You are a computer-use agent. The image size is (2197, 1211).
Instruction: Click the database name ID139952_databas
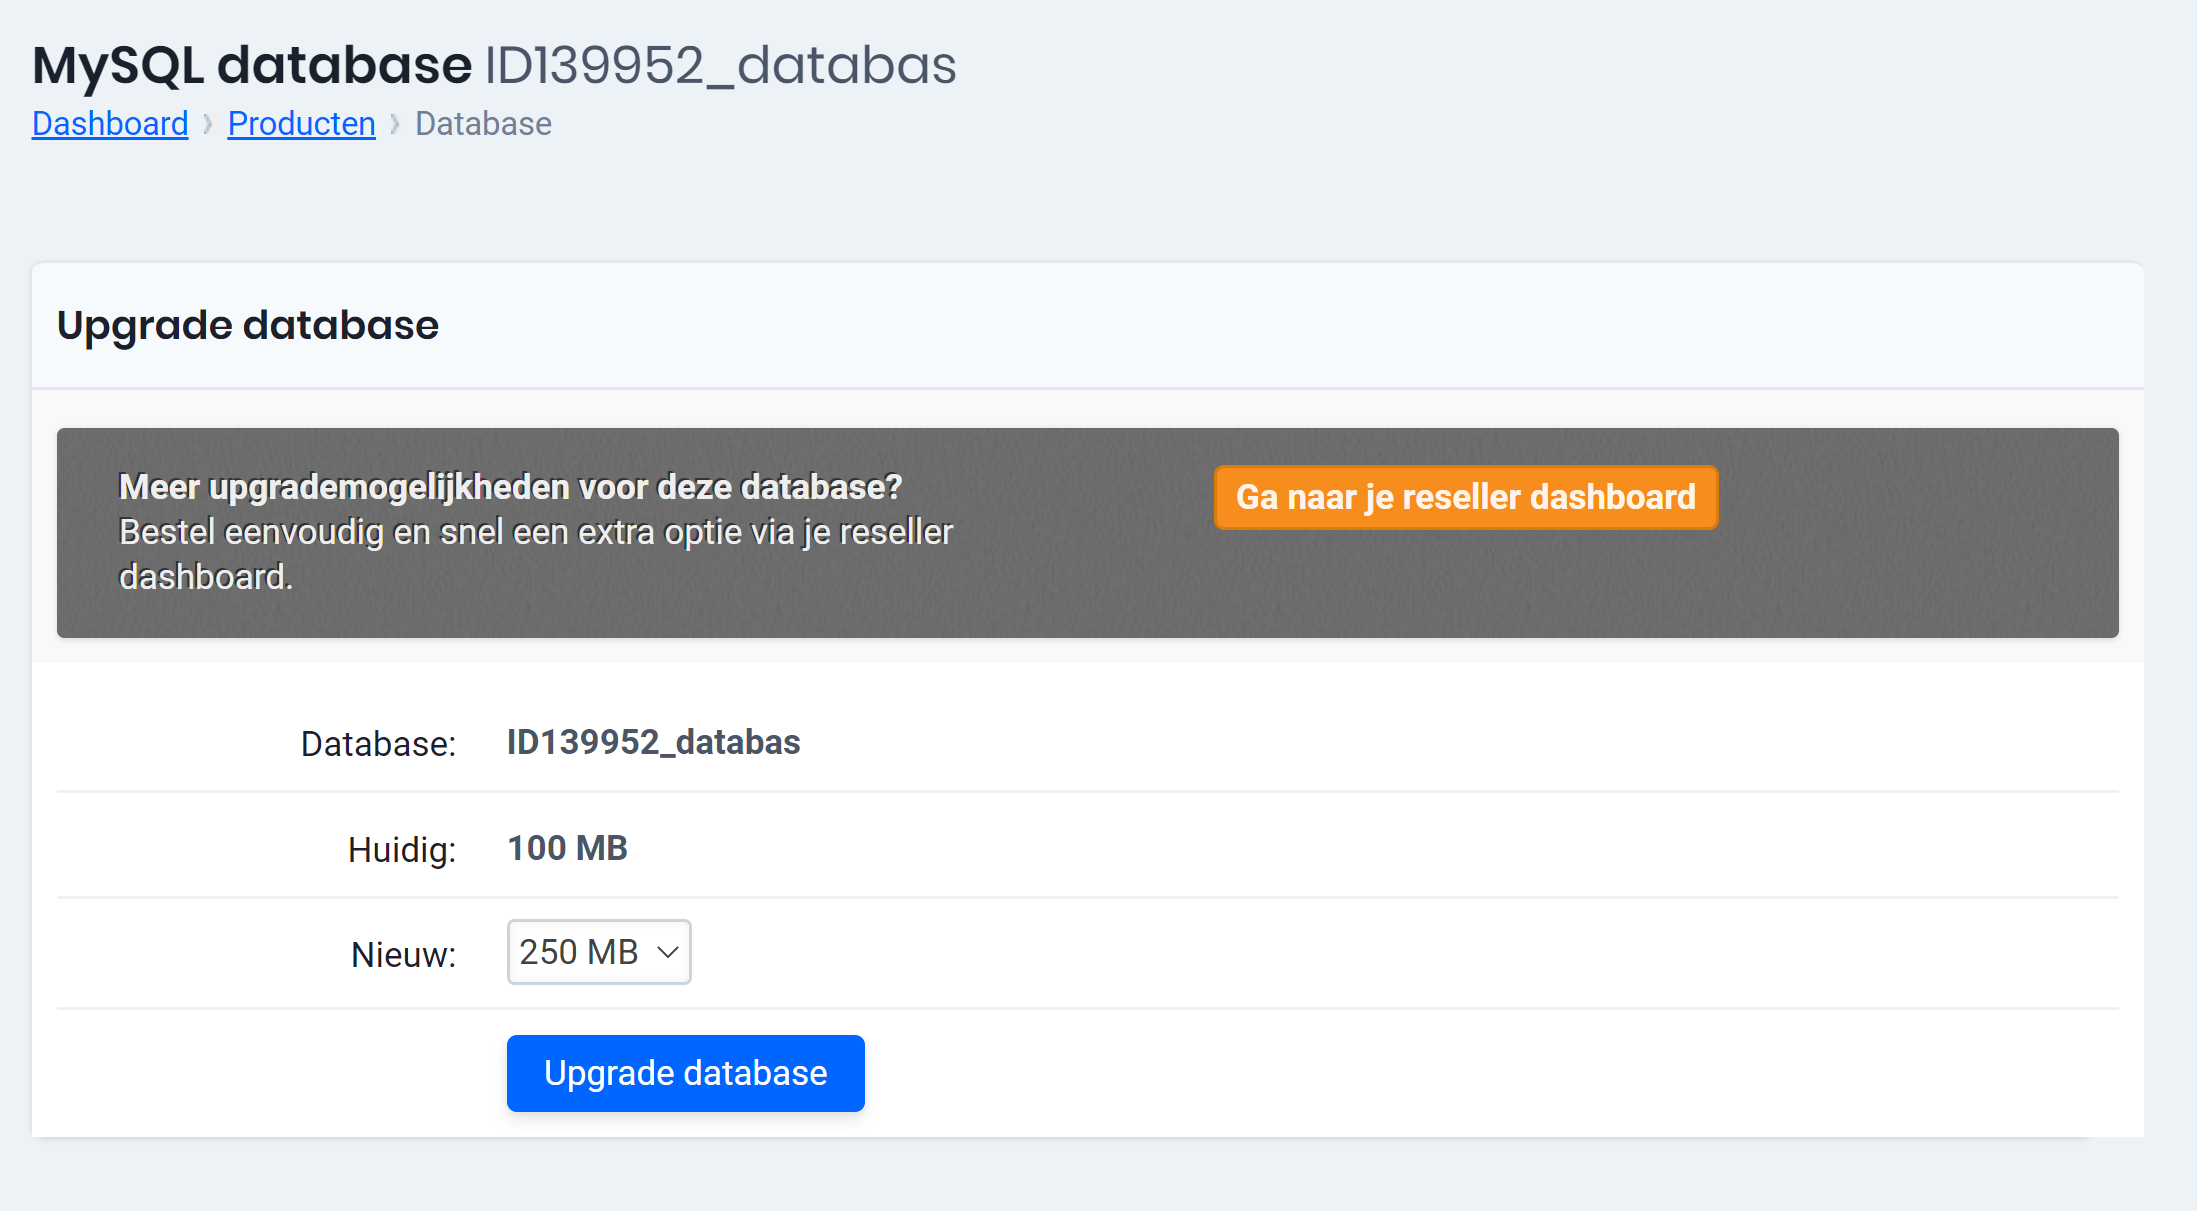(653, 742)
